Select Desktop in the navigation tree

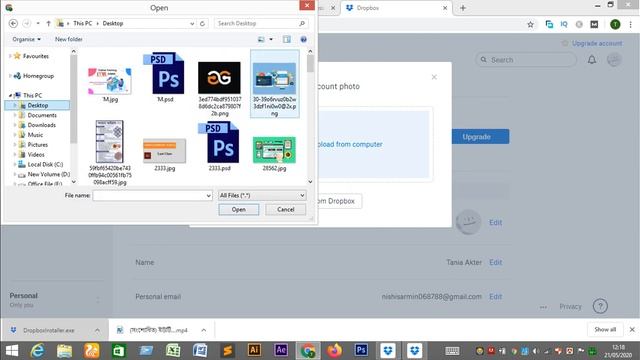coord(38,105)
